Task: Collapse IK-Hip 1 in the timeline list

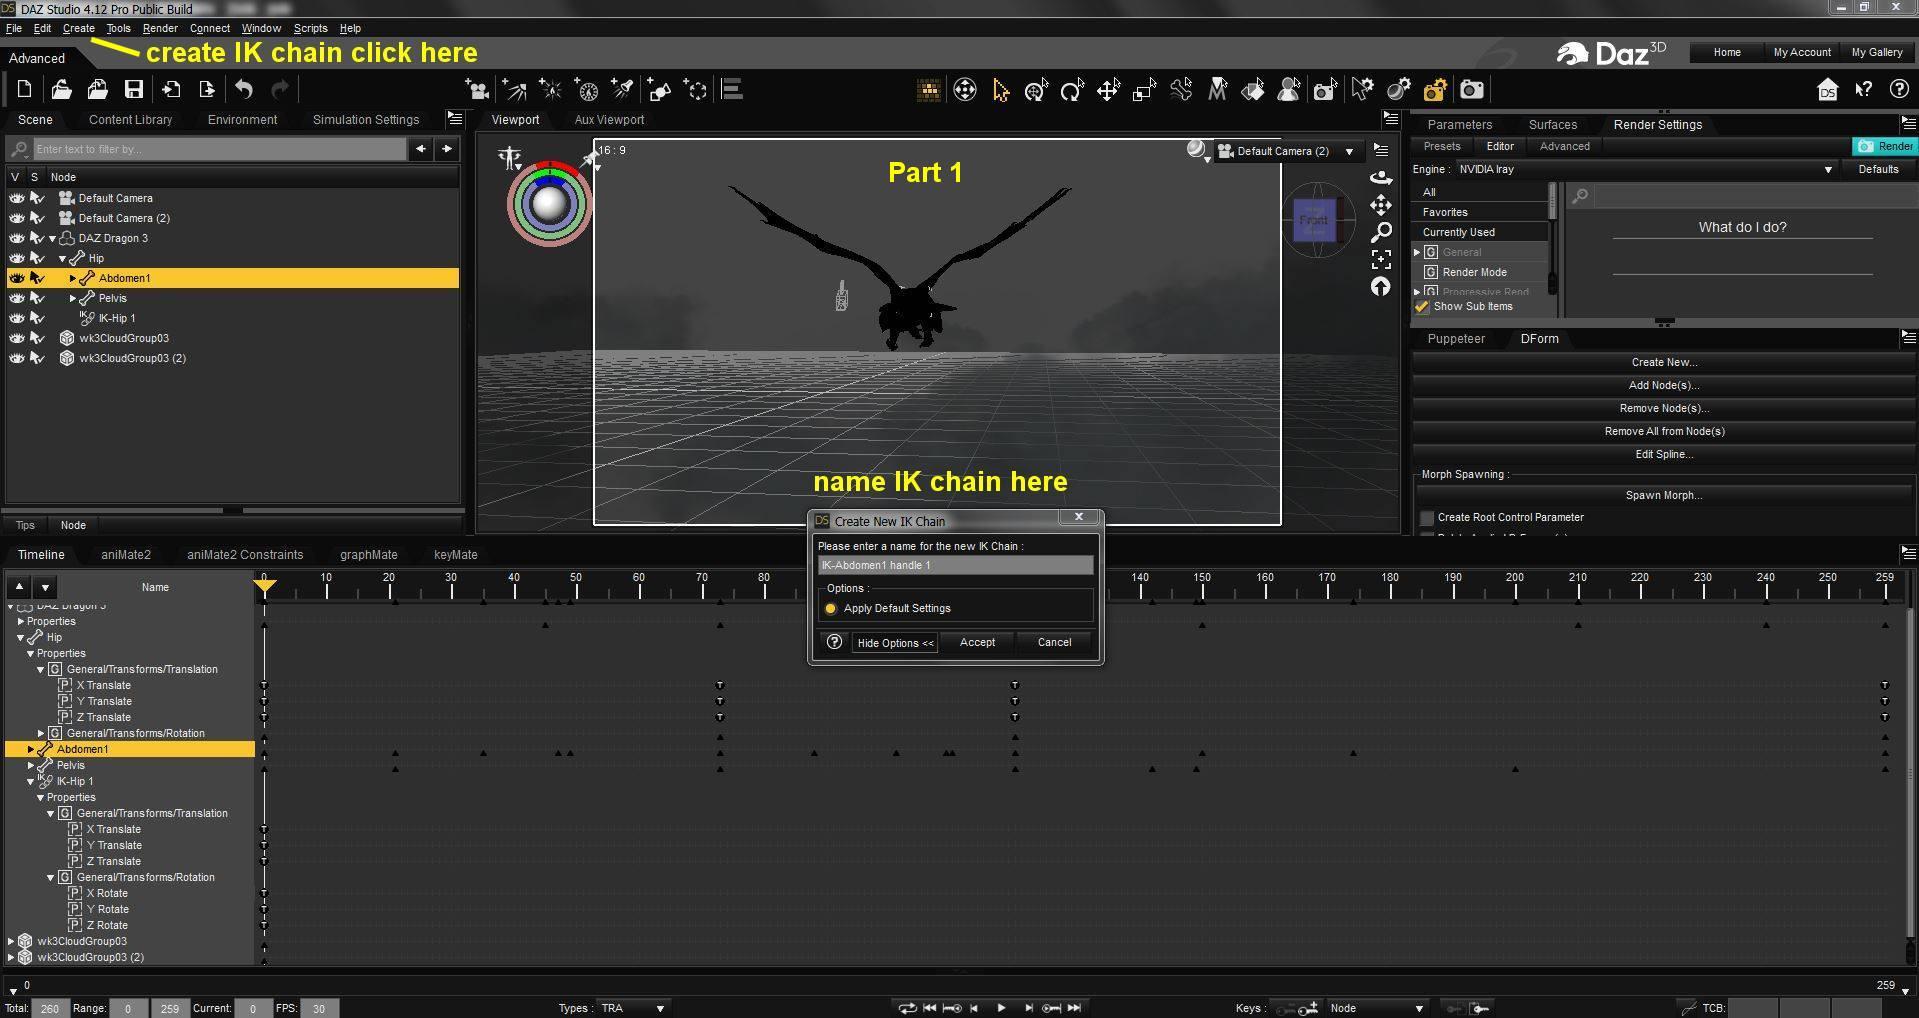Action: click(31, 782)
